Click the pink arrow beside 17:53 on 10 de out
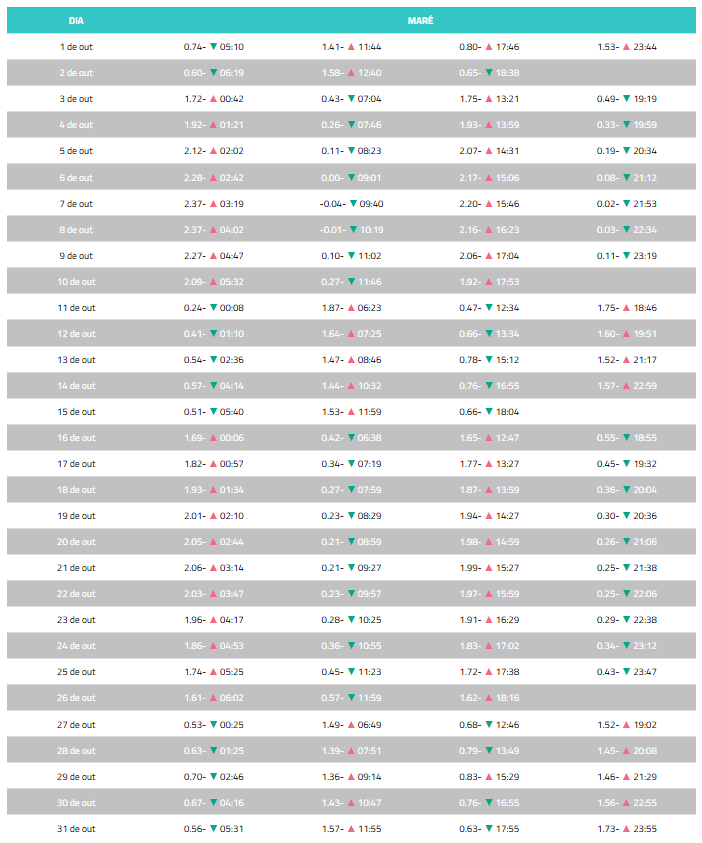Screen dimensions: 702x843 [489, 282]
